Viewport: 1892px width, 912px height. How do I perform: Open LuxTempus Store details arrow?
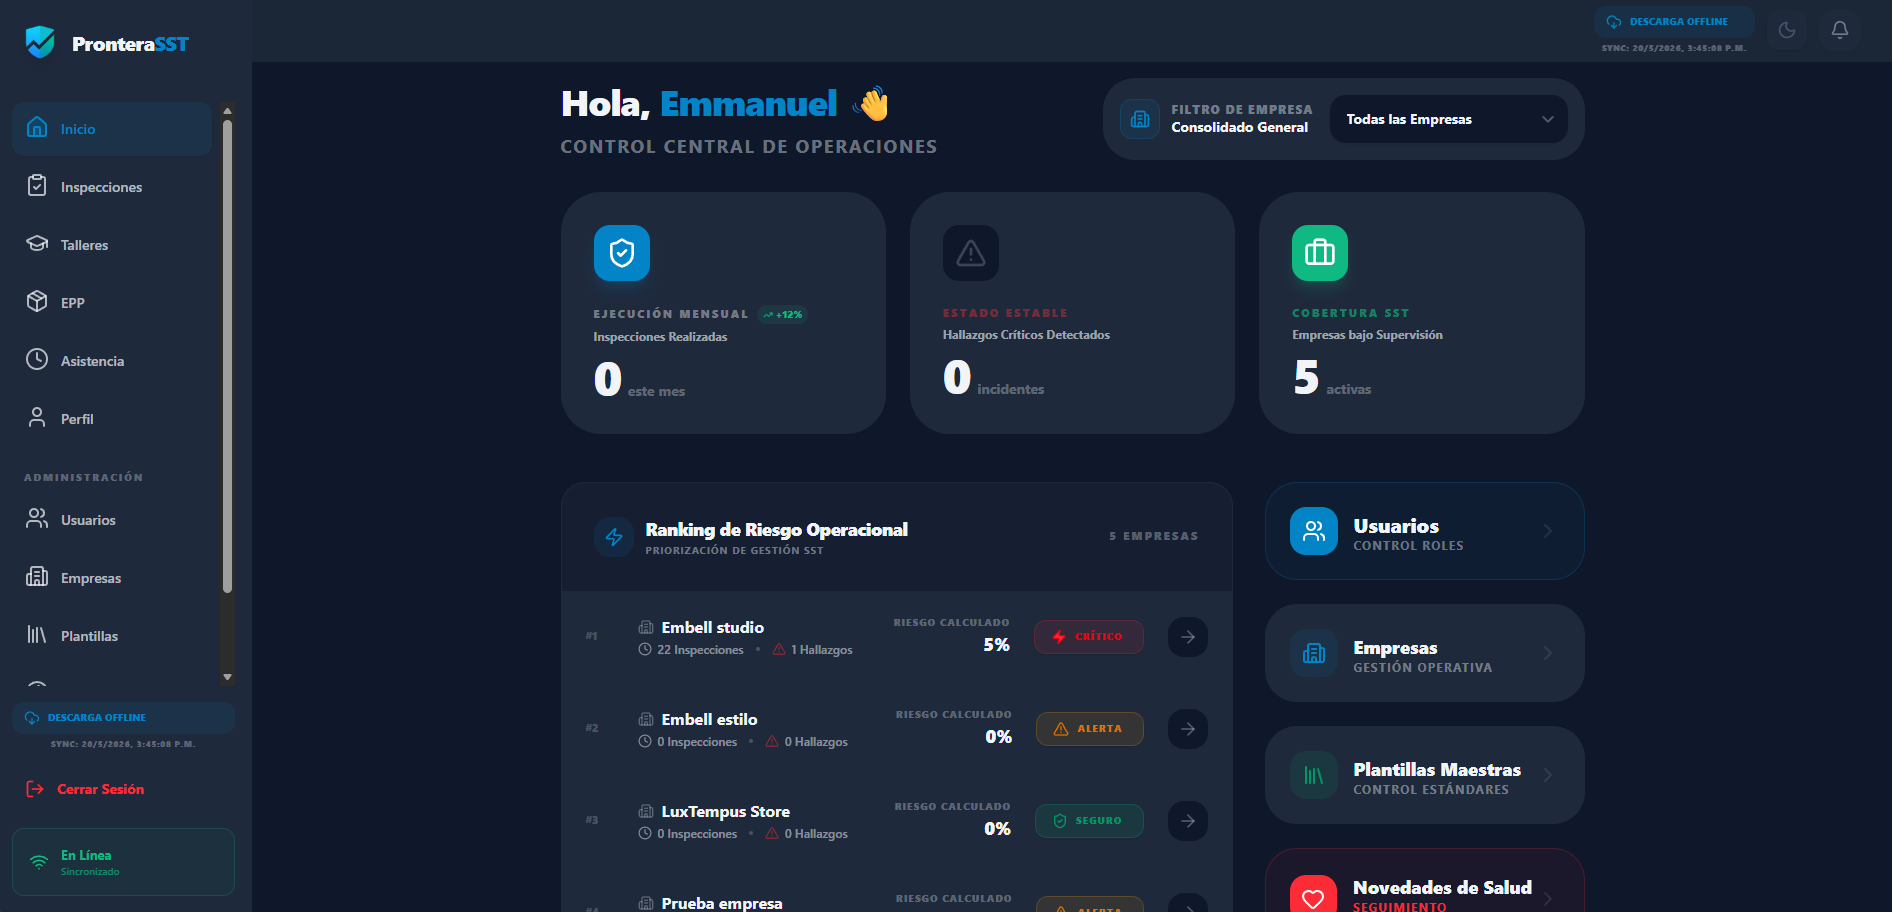1188,821
